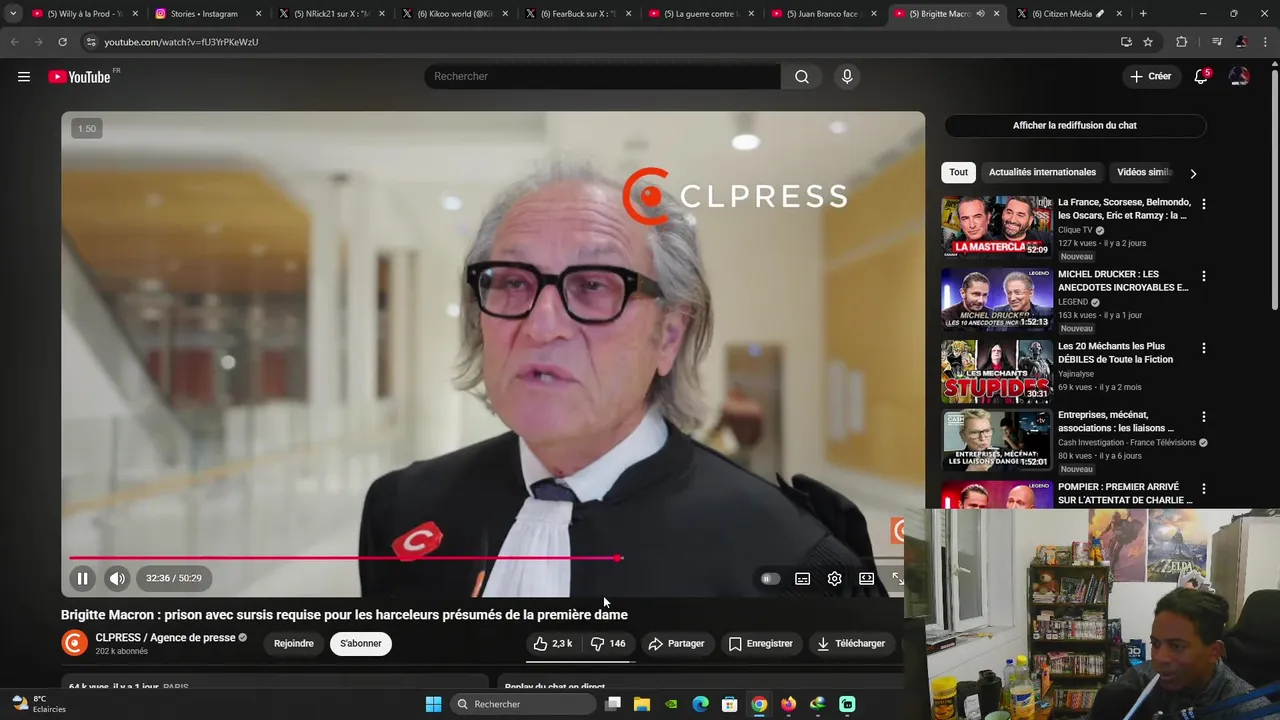Open options for Entreprises, mécénat video

coord(1203,417)
